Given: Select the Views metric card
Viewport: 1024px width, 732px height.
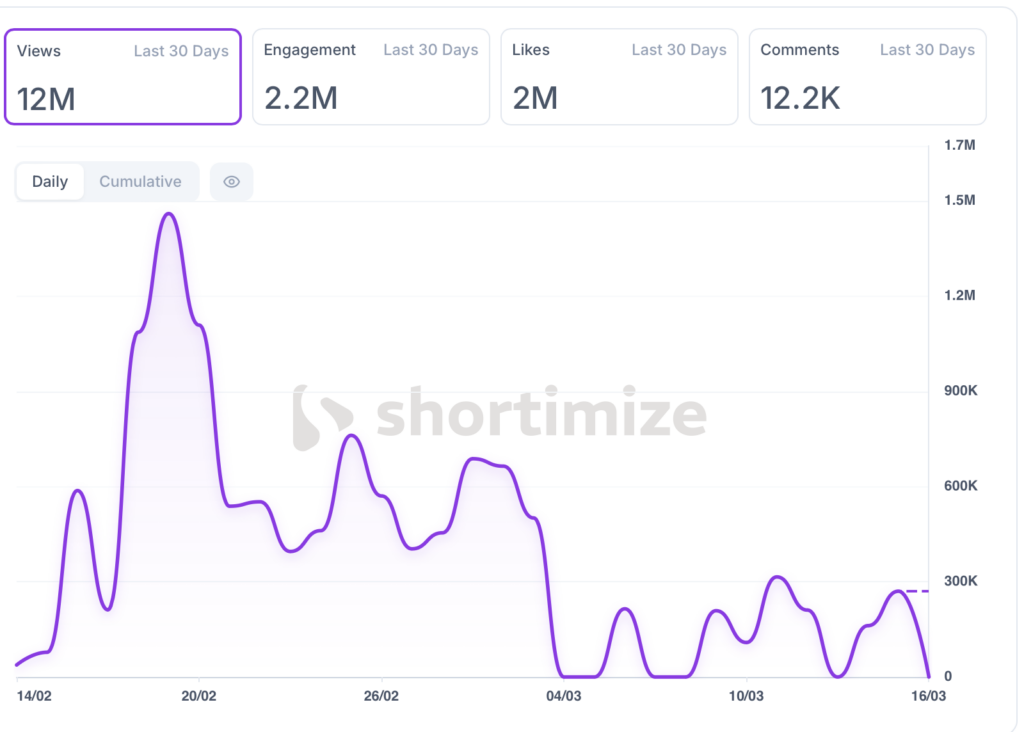Looking at the screenshot, I should [x=123, y=77].
